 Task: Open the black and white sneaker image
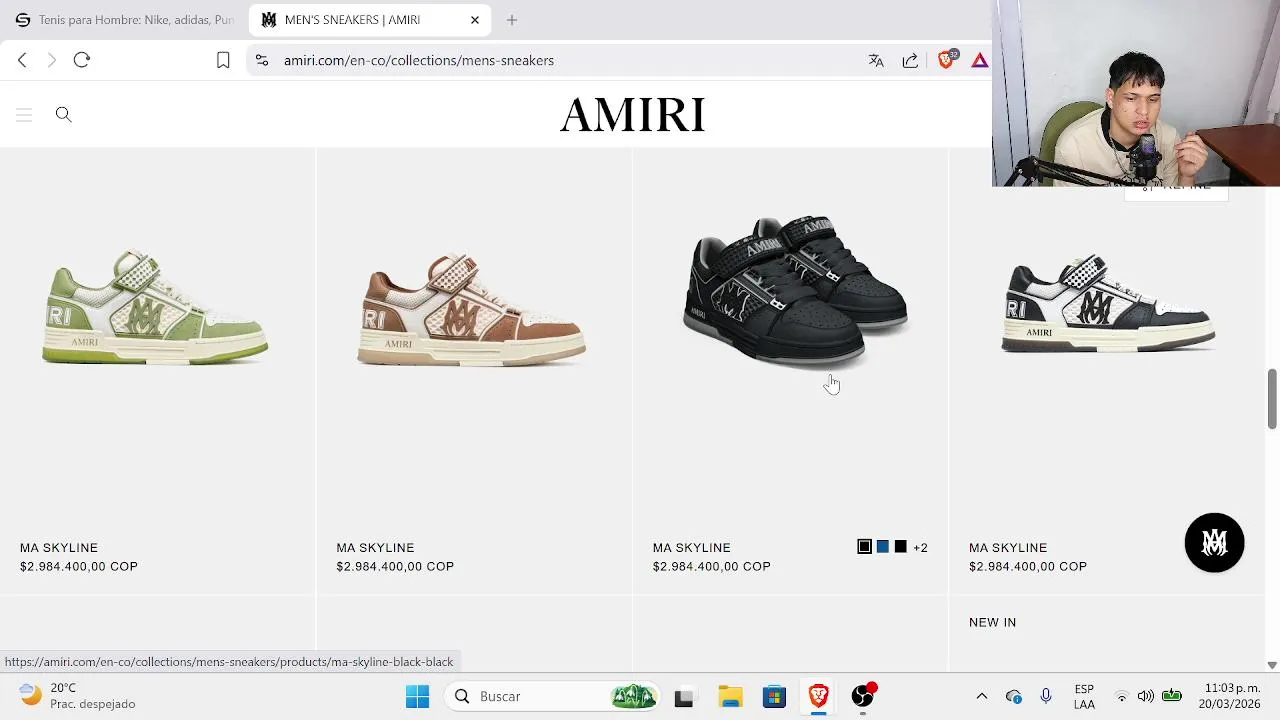(1108, 303)
